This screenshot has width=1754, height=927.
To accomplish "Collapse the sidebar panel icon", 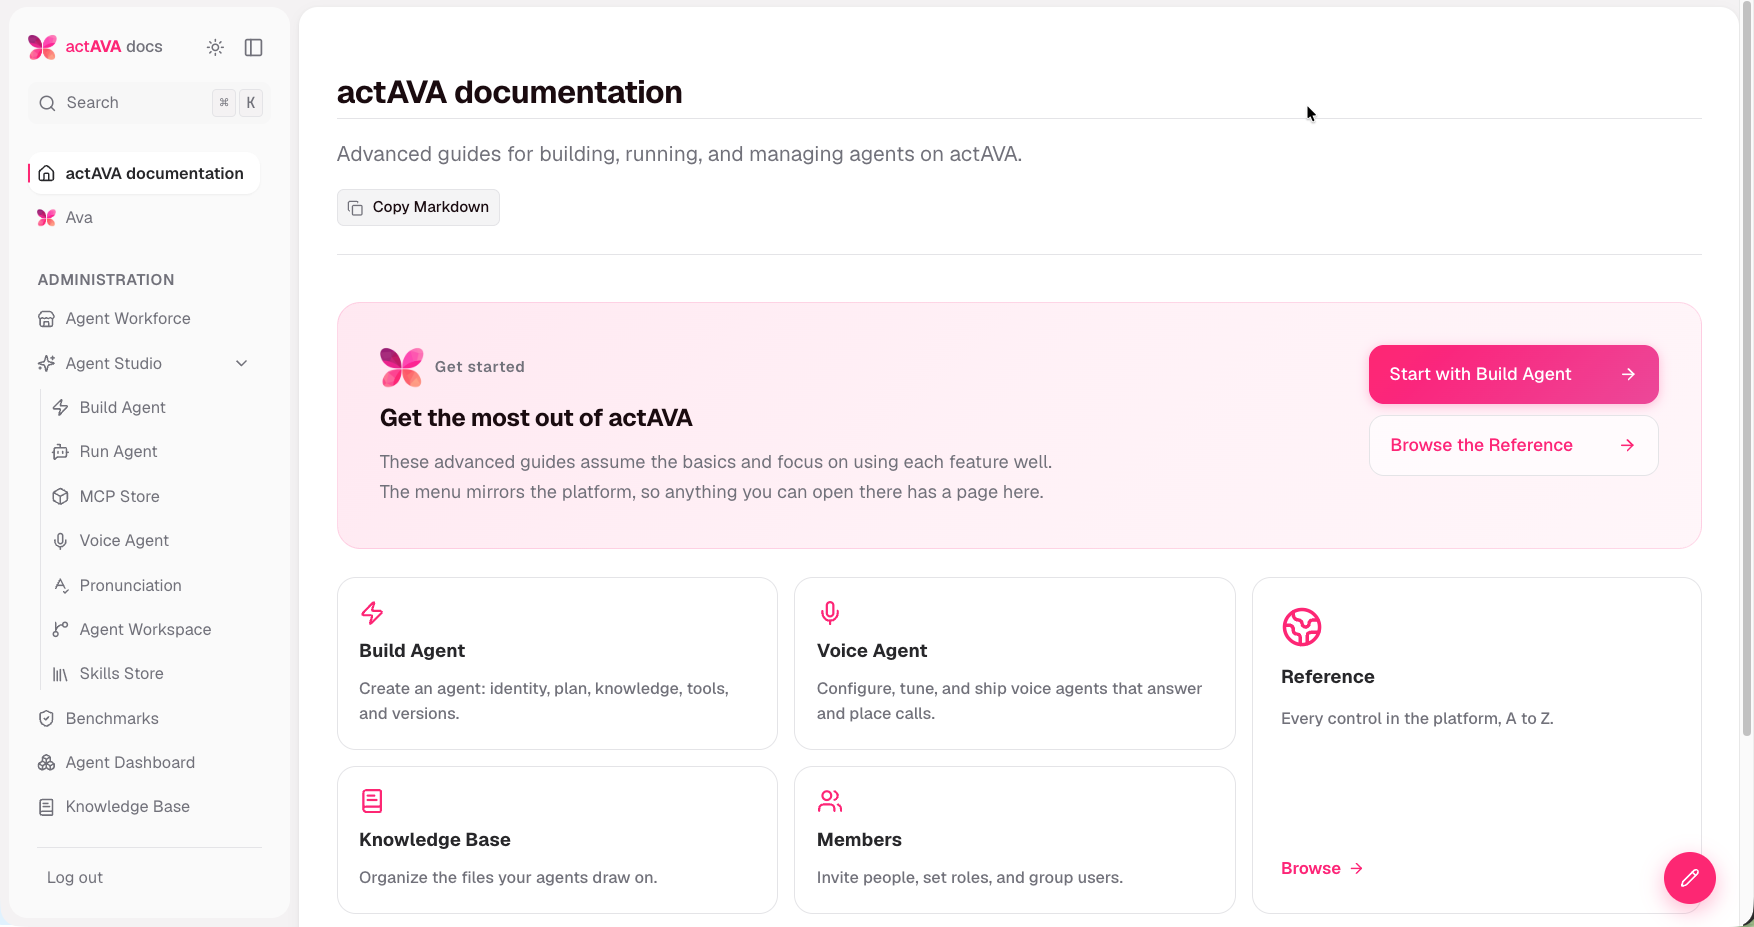I will point(254,47).
